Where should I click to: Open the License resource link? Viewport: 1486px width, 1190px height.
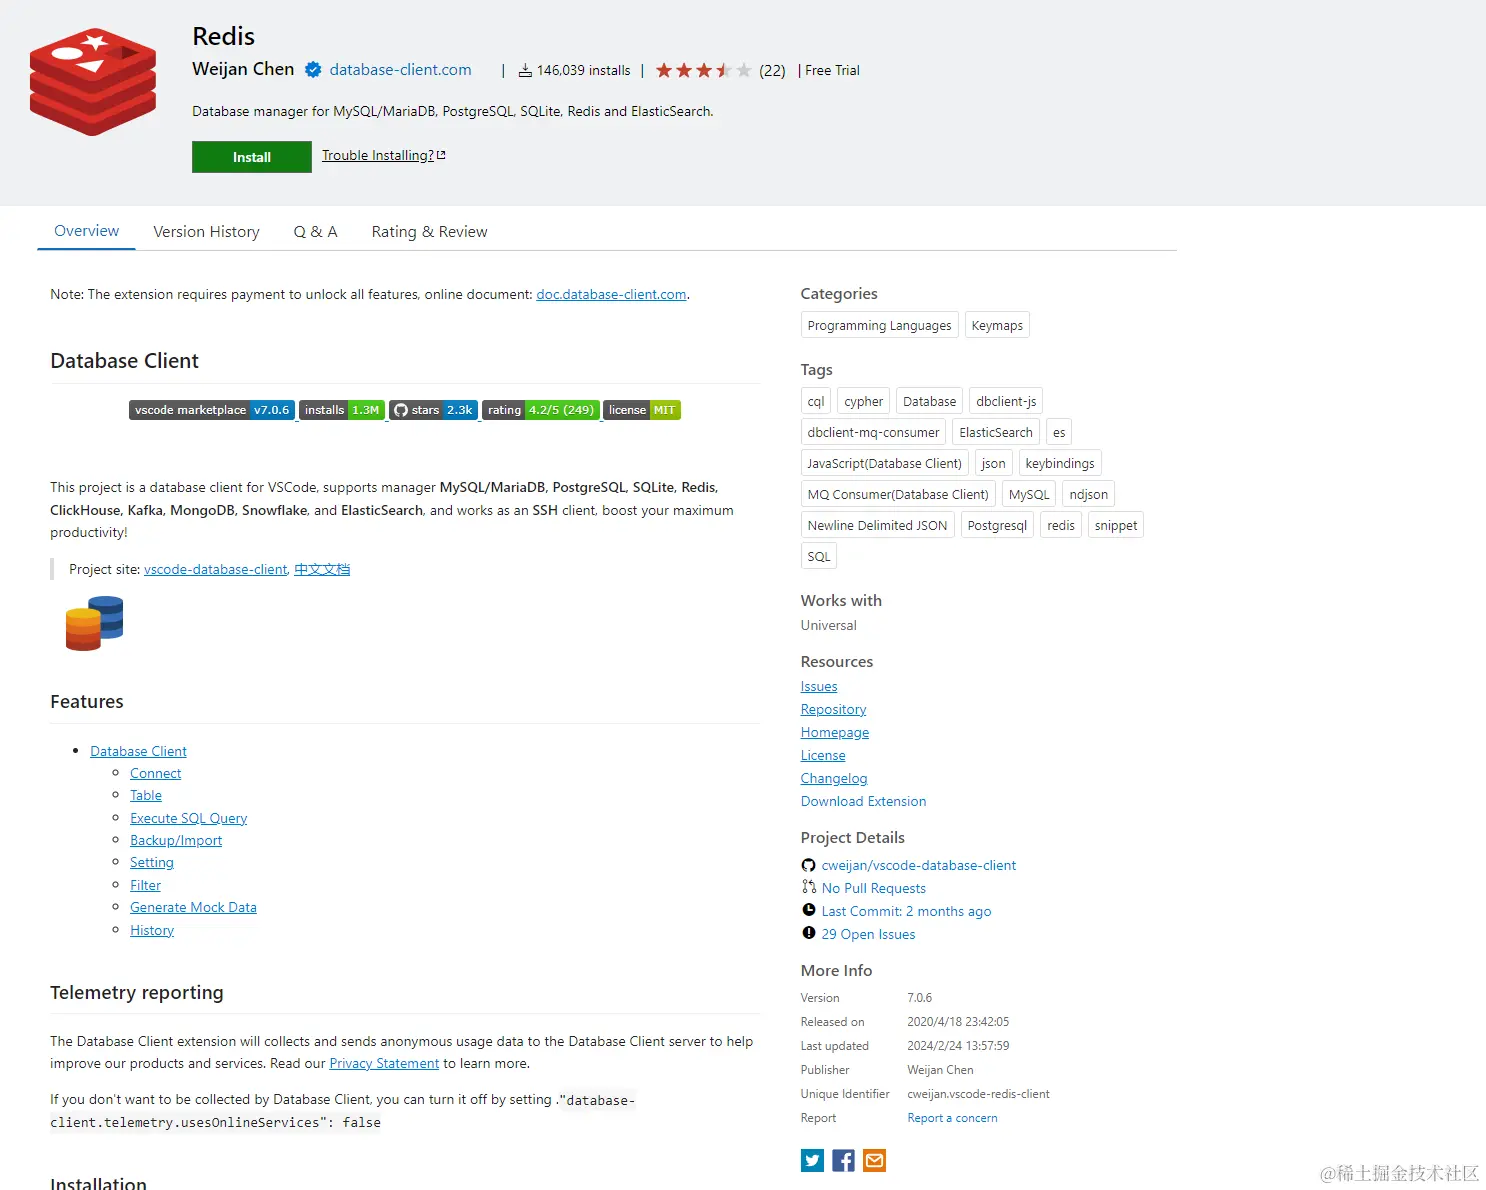point(823,755)
